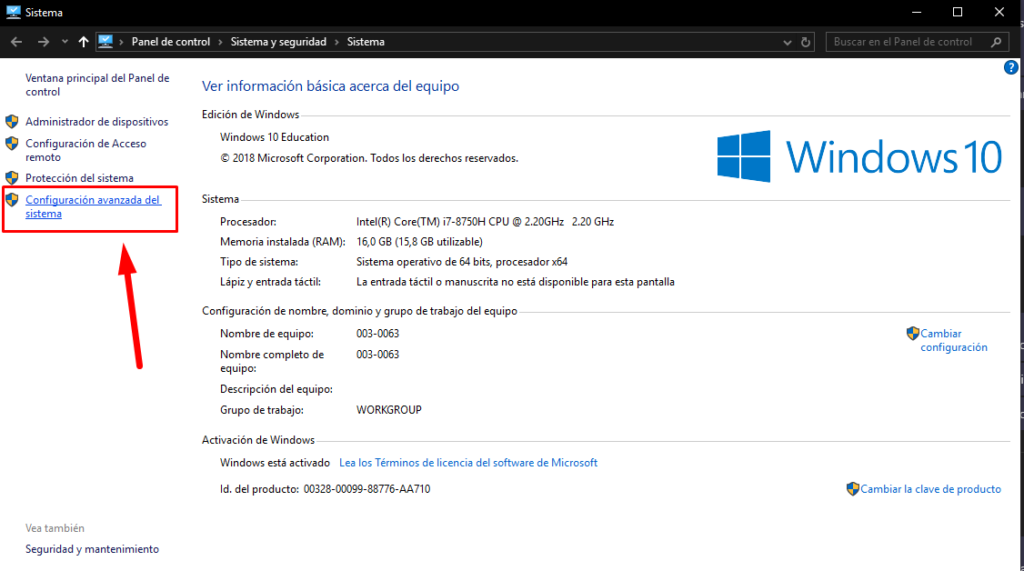Viewport: 1024px width, 571px height.
Task: Click 'Cambiar configuración' link
Action: pyautogui.click(x=953, y=340)
